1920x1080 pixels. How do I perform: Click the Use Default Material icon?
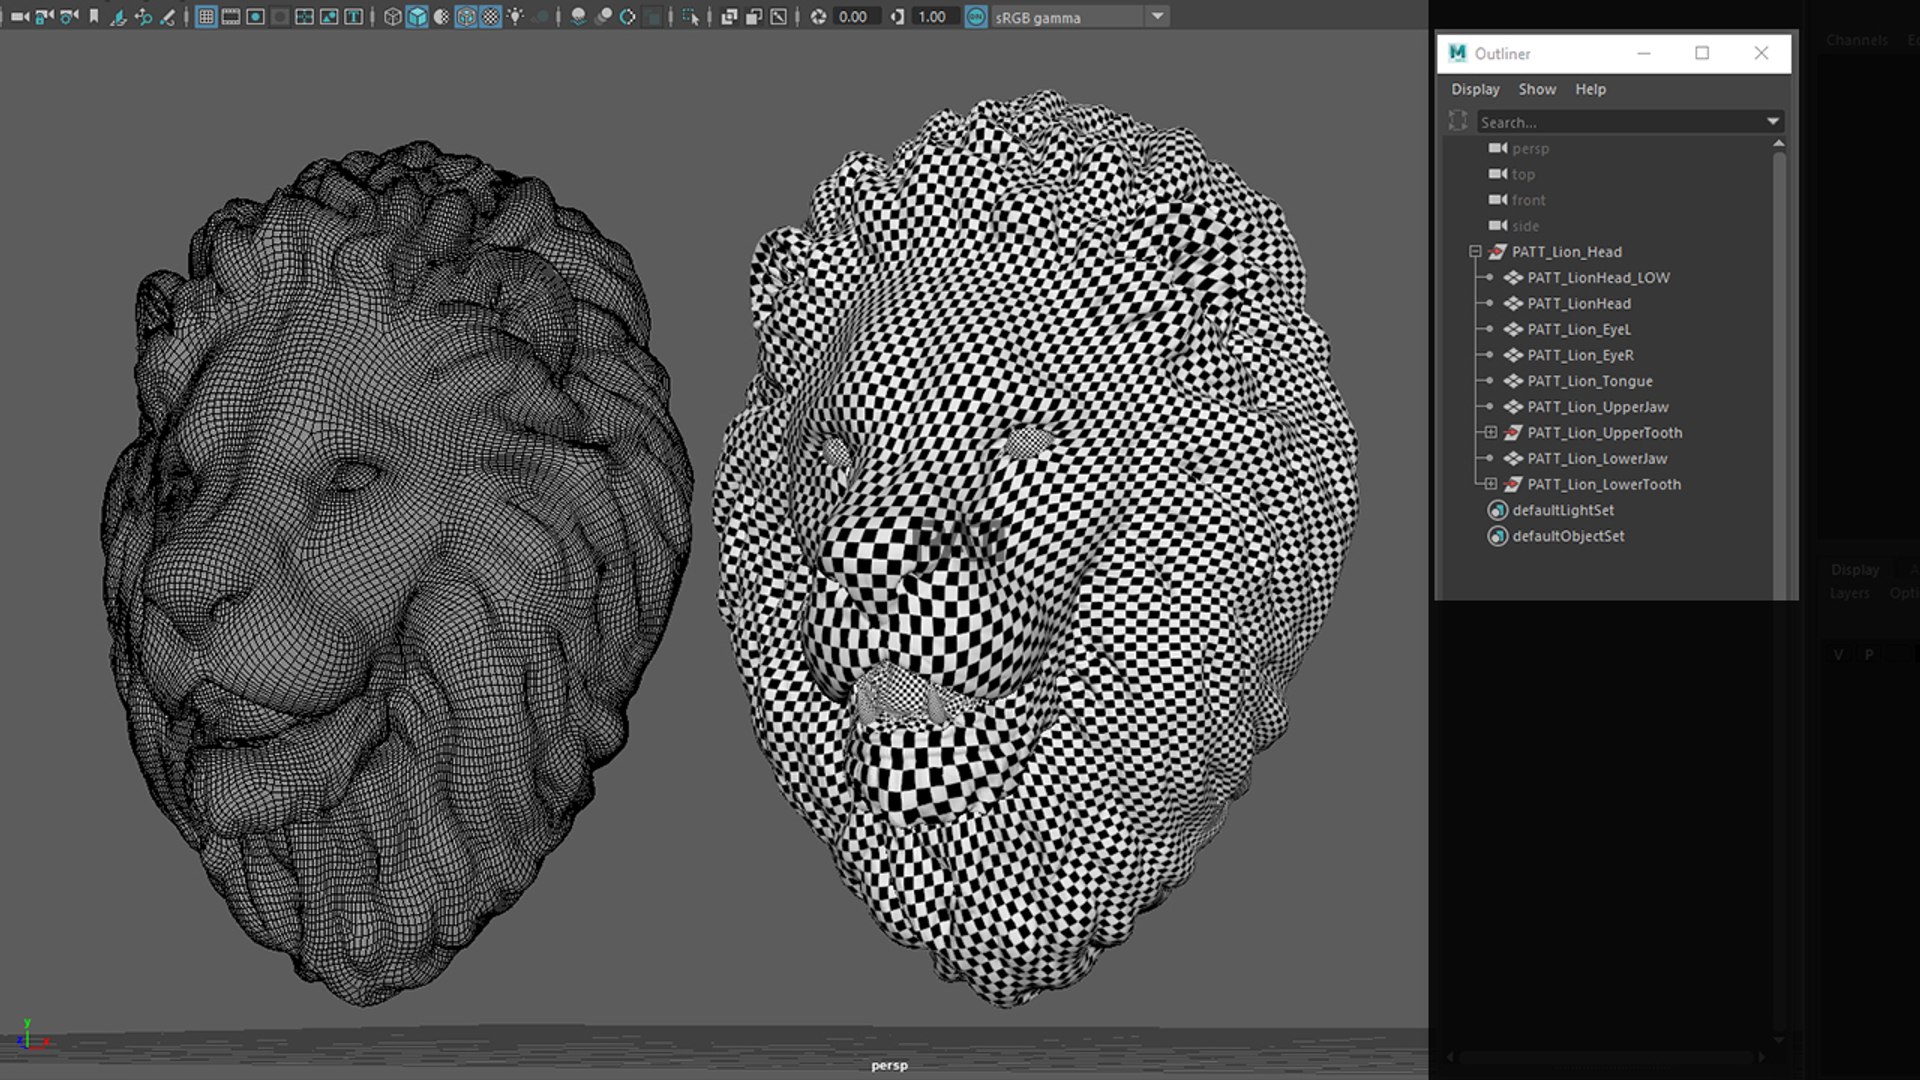pos(441,17)
